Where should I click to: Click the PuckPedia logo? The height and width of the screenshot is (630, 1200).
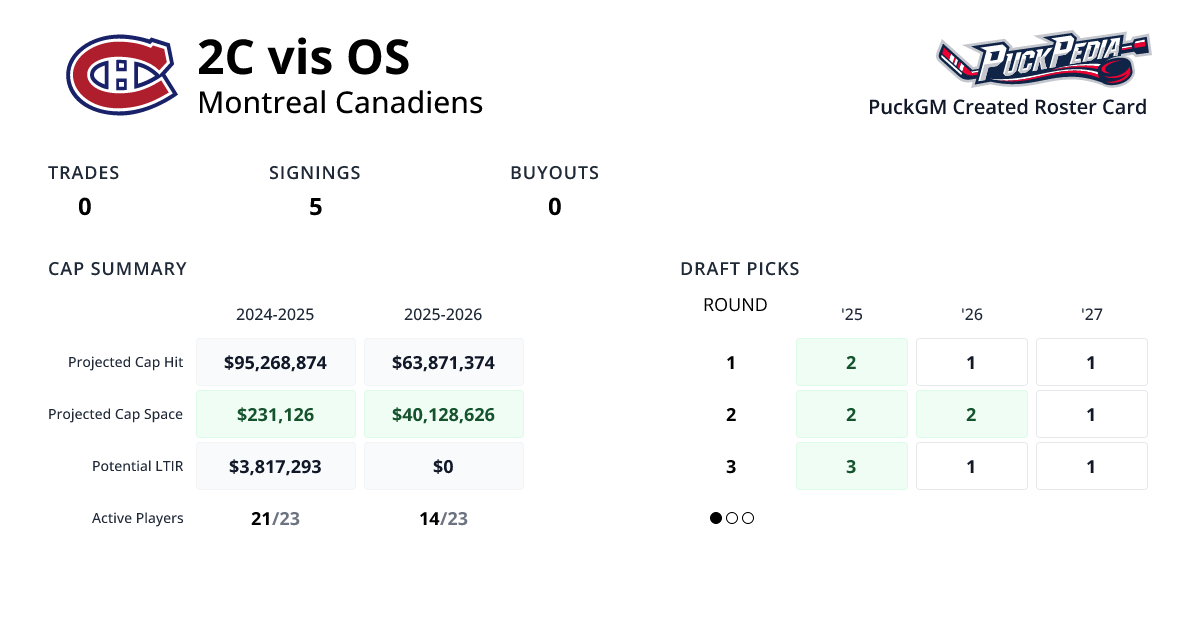[1043, 60]
